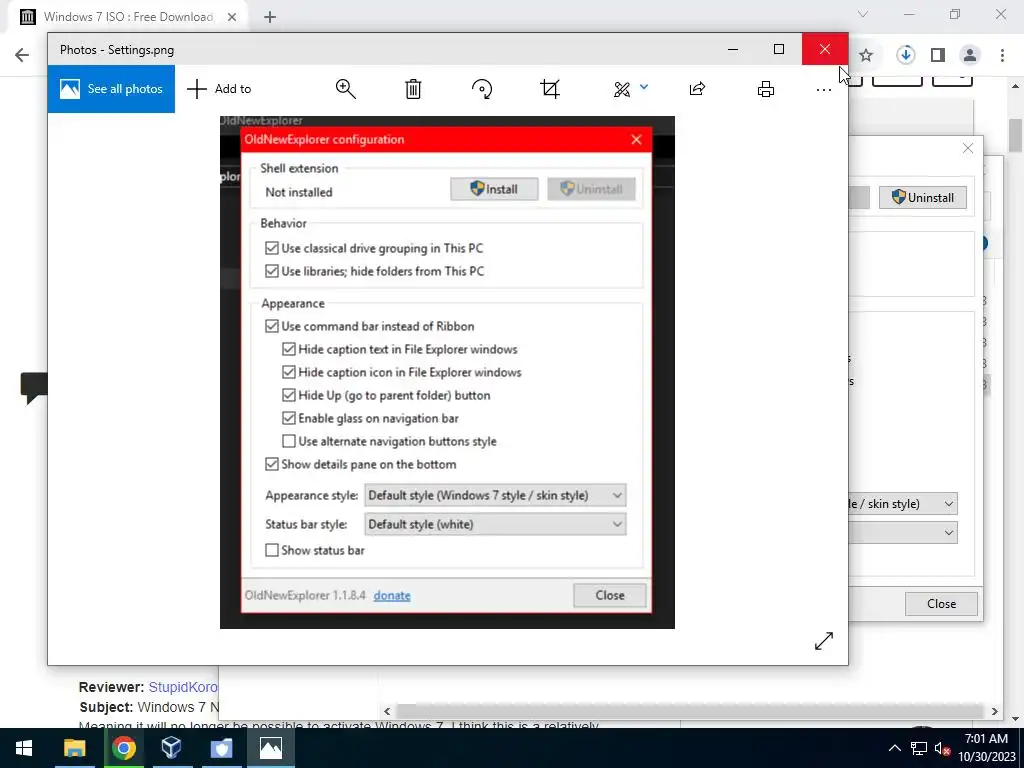Viewport: 1024px width, 768px height.
Task: Click the StupidKoro reviewer link
Action: coord(183,687)
